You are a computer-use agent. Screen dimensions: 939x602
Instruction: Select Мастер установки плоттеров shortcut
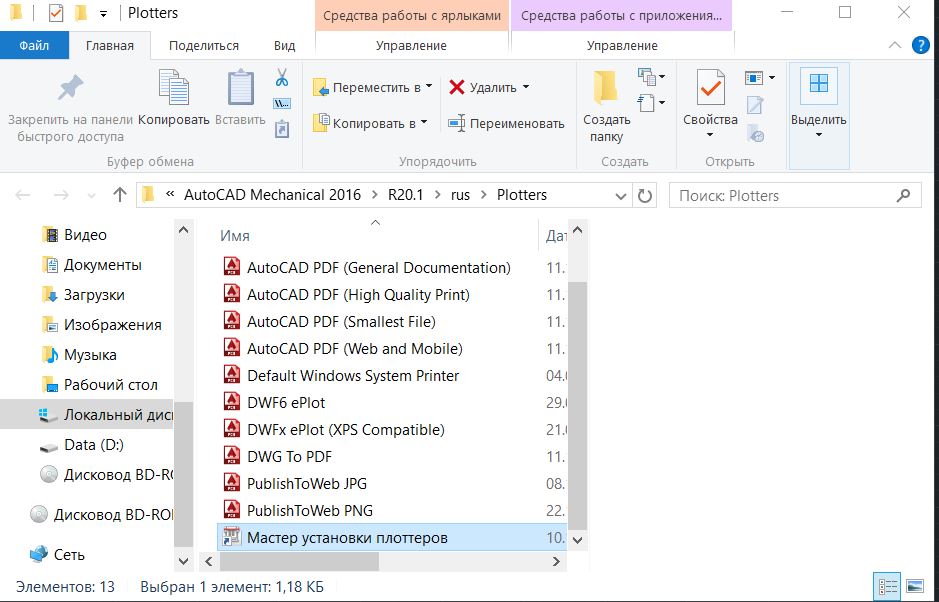[392, 537]
